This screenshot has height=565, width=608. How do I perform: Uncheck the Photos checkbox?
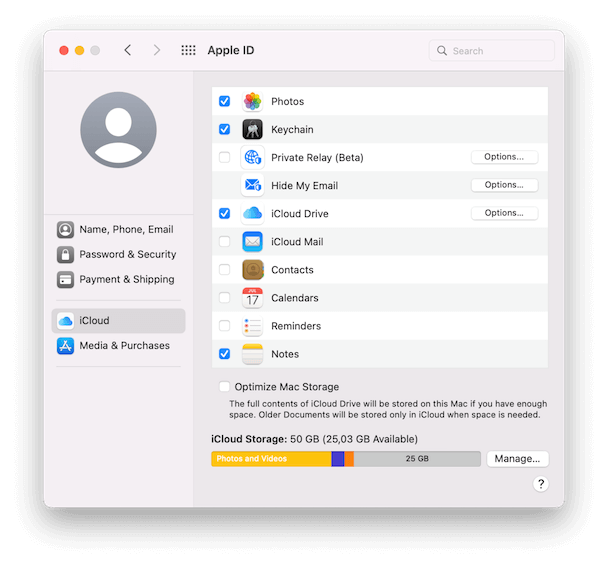pos(224,102)
